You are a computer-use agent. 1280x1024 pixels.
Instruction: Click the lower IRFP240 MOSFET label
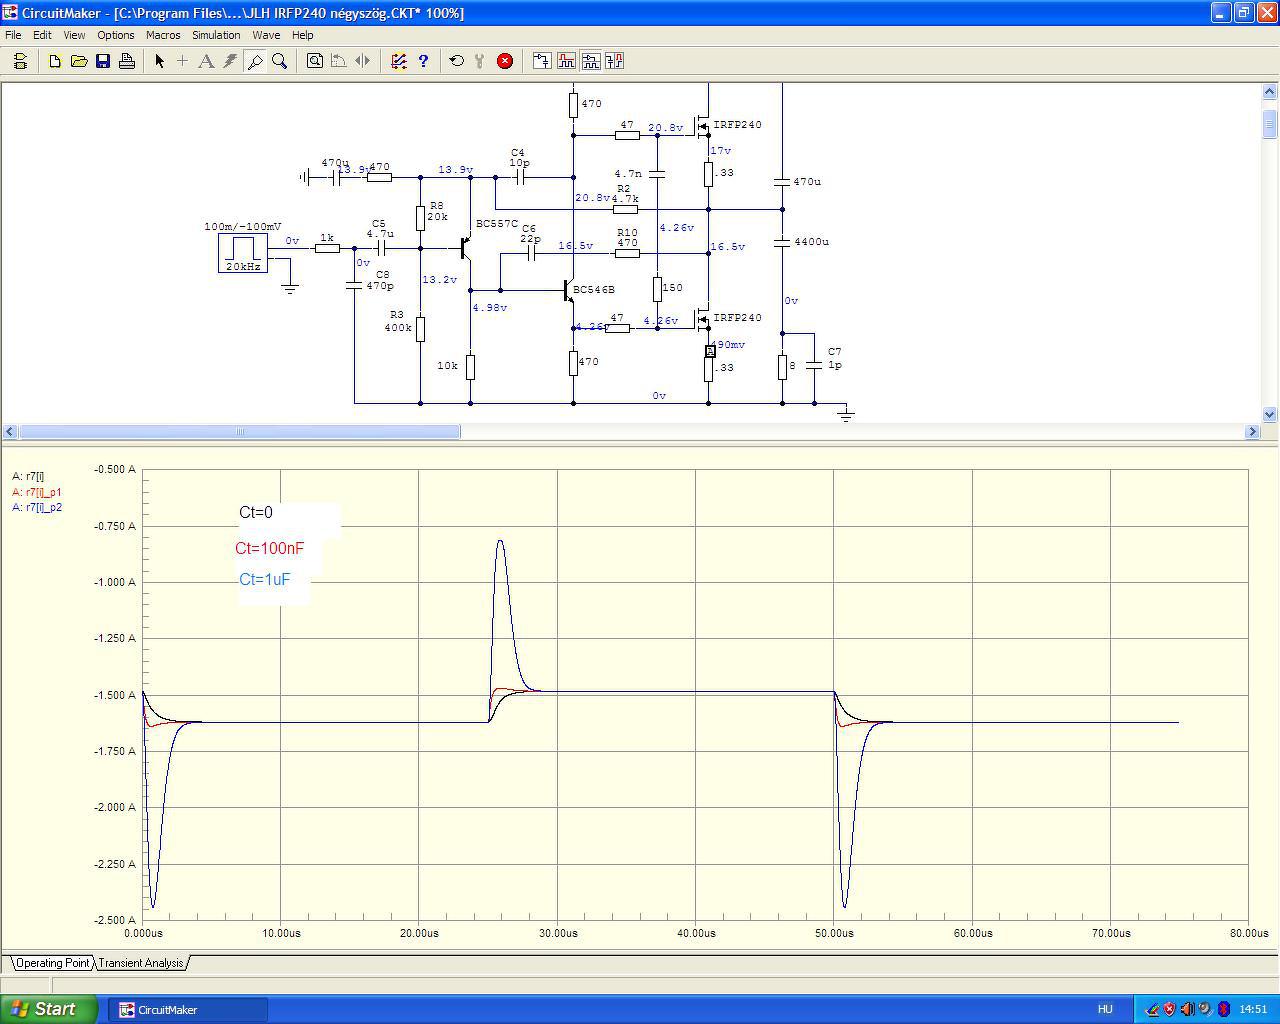(x=737, y=318)
